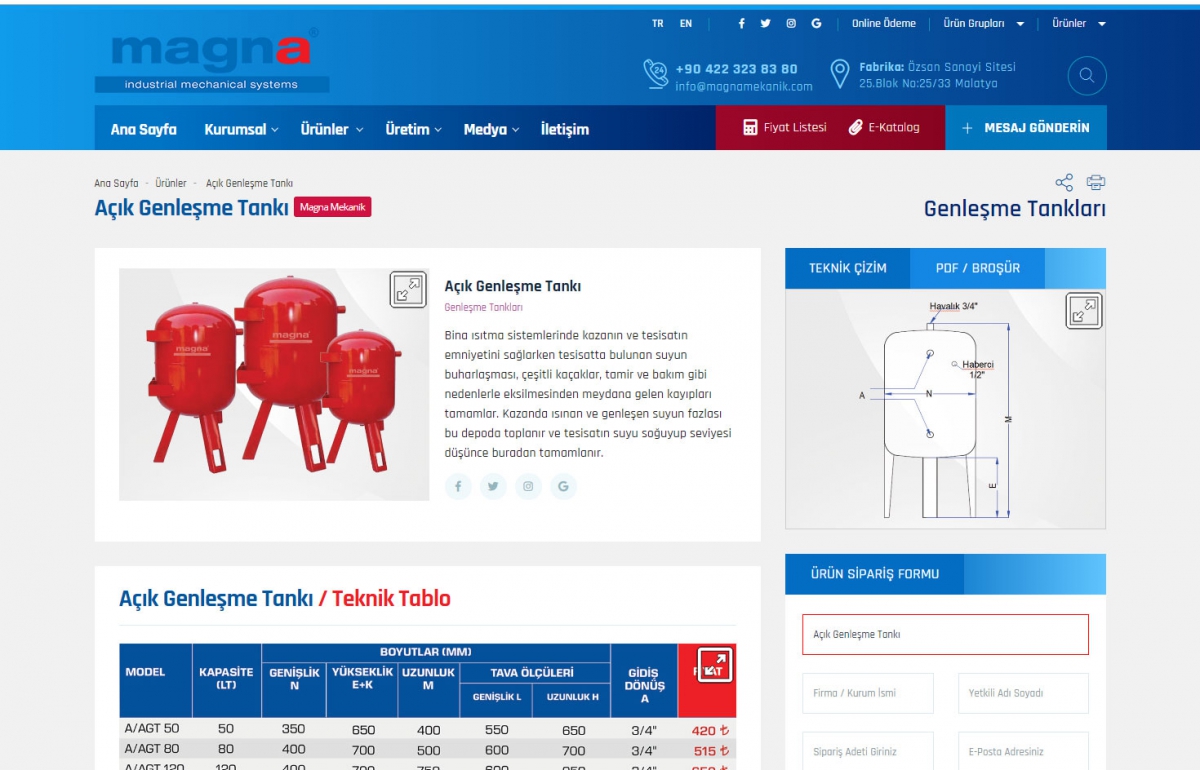Open Twitter from the top bar icons

(765, 22)
